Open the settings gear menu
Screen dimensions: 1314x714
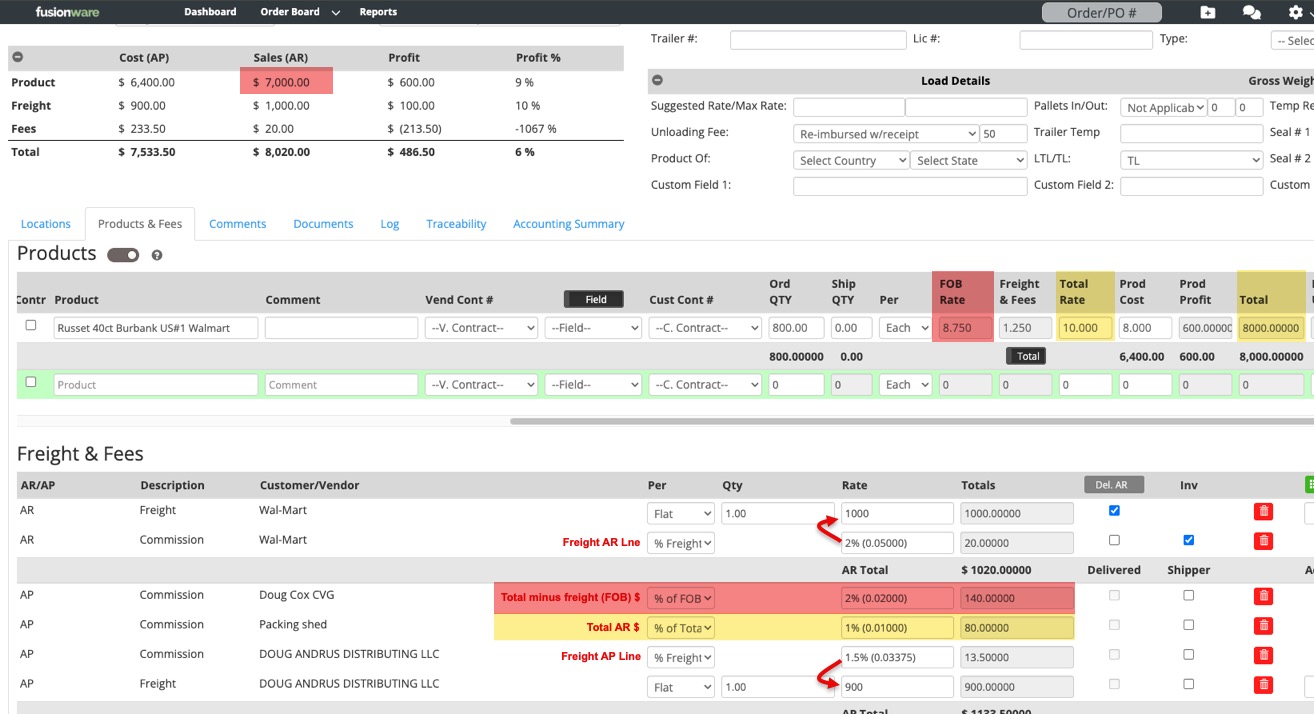point(1295,12)
